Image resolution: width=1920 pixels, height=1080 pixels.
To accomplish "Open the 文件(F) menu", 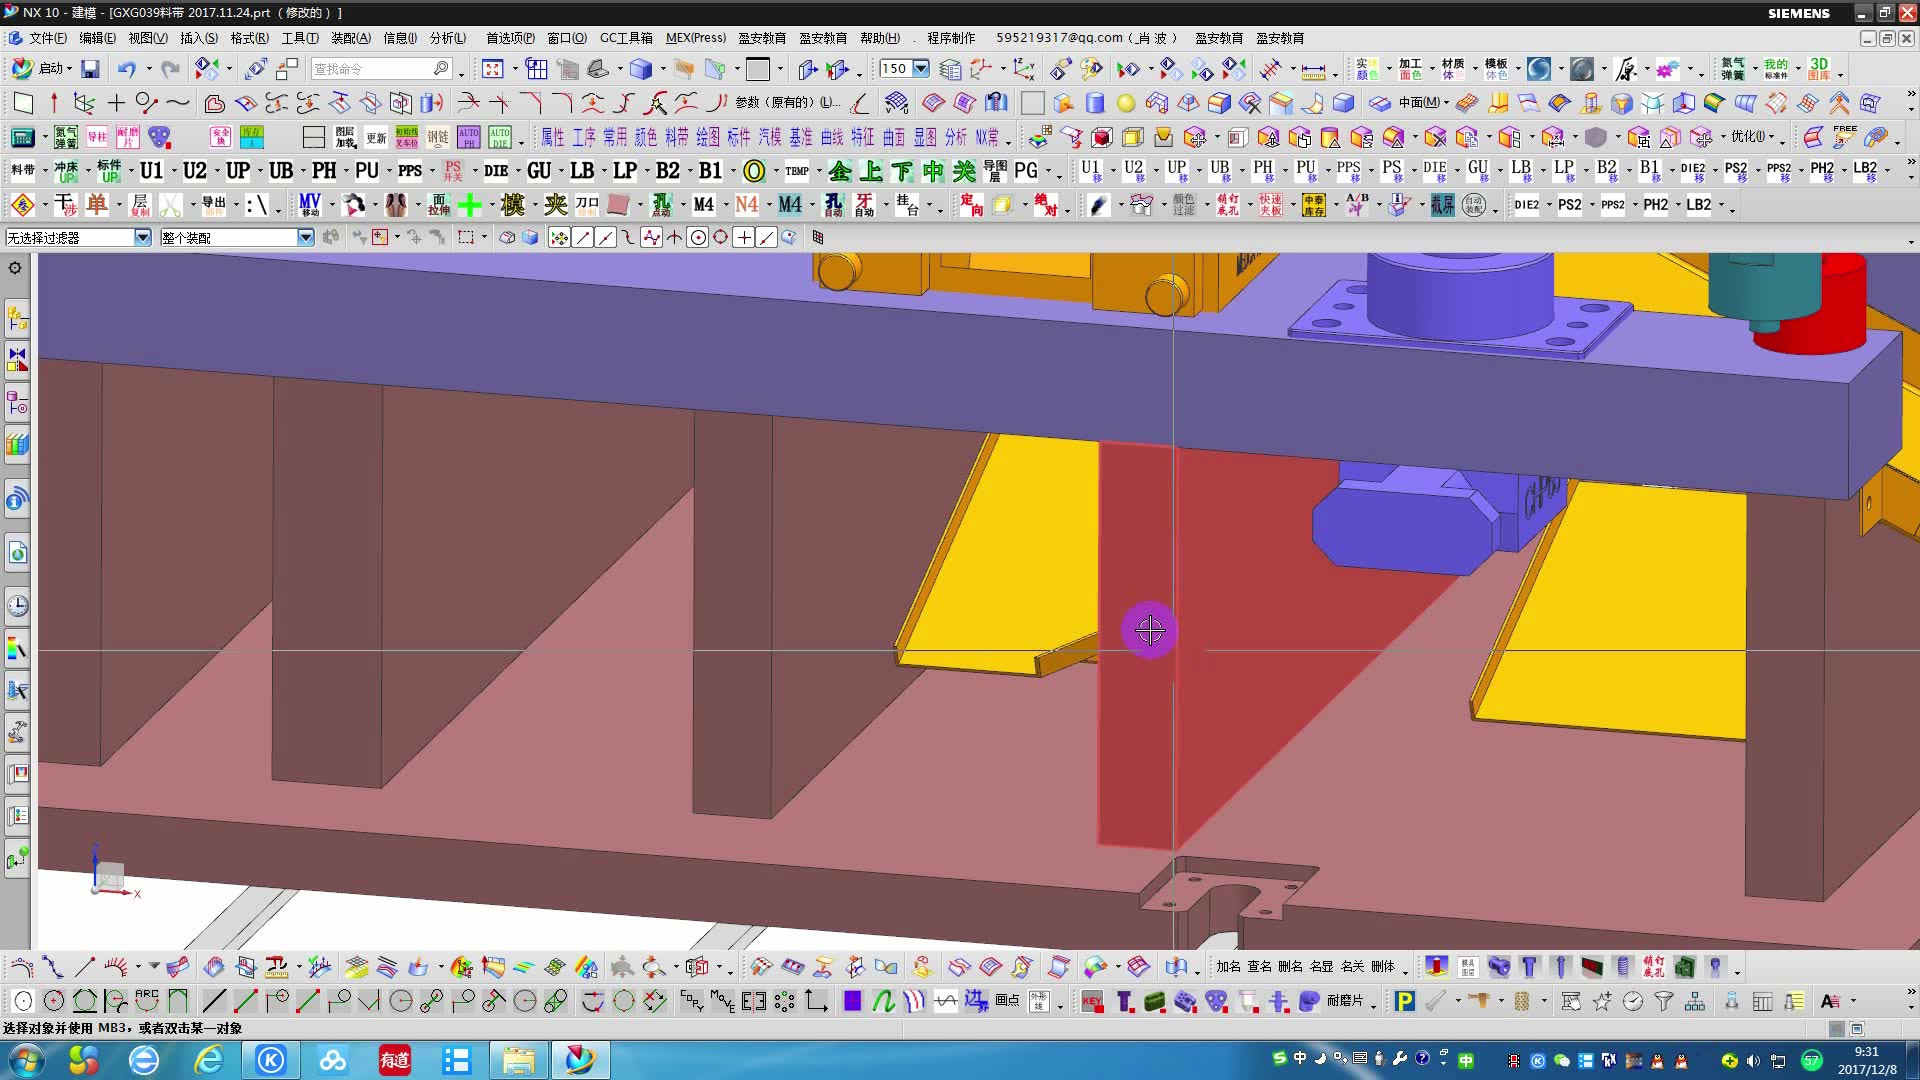I will click(47, 38).
